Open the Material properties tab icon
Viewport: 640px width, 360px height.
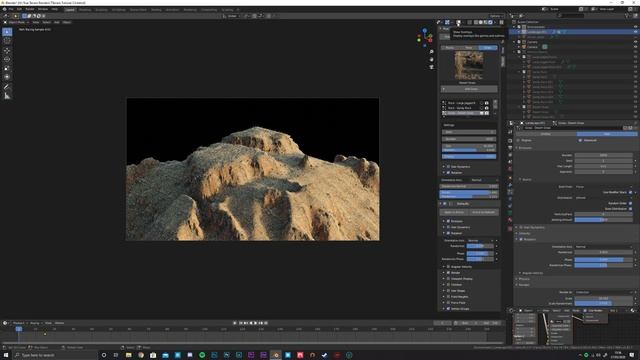510,220
